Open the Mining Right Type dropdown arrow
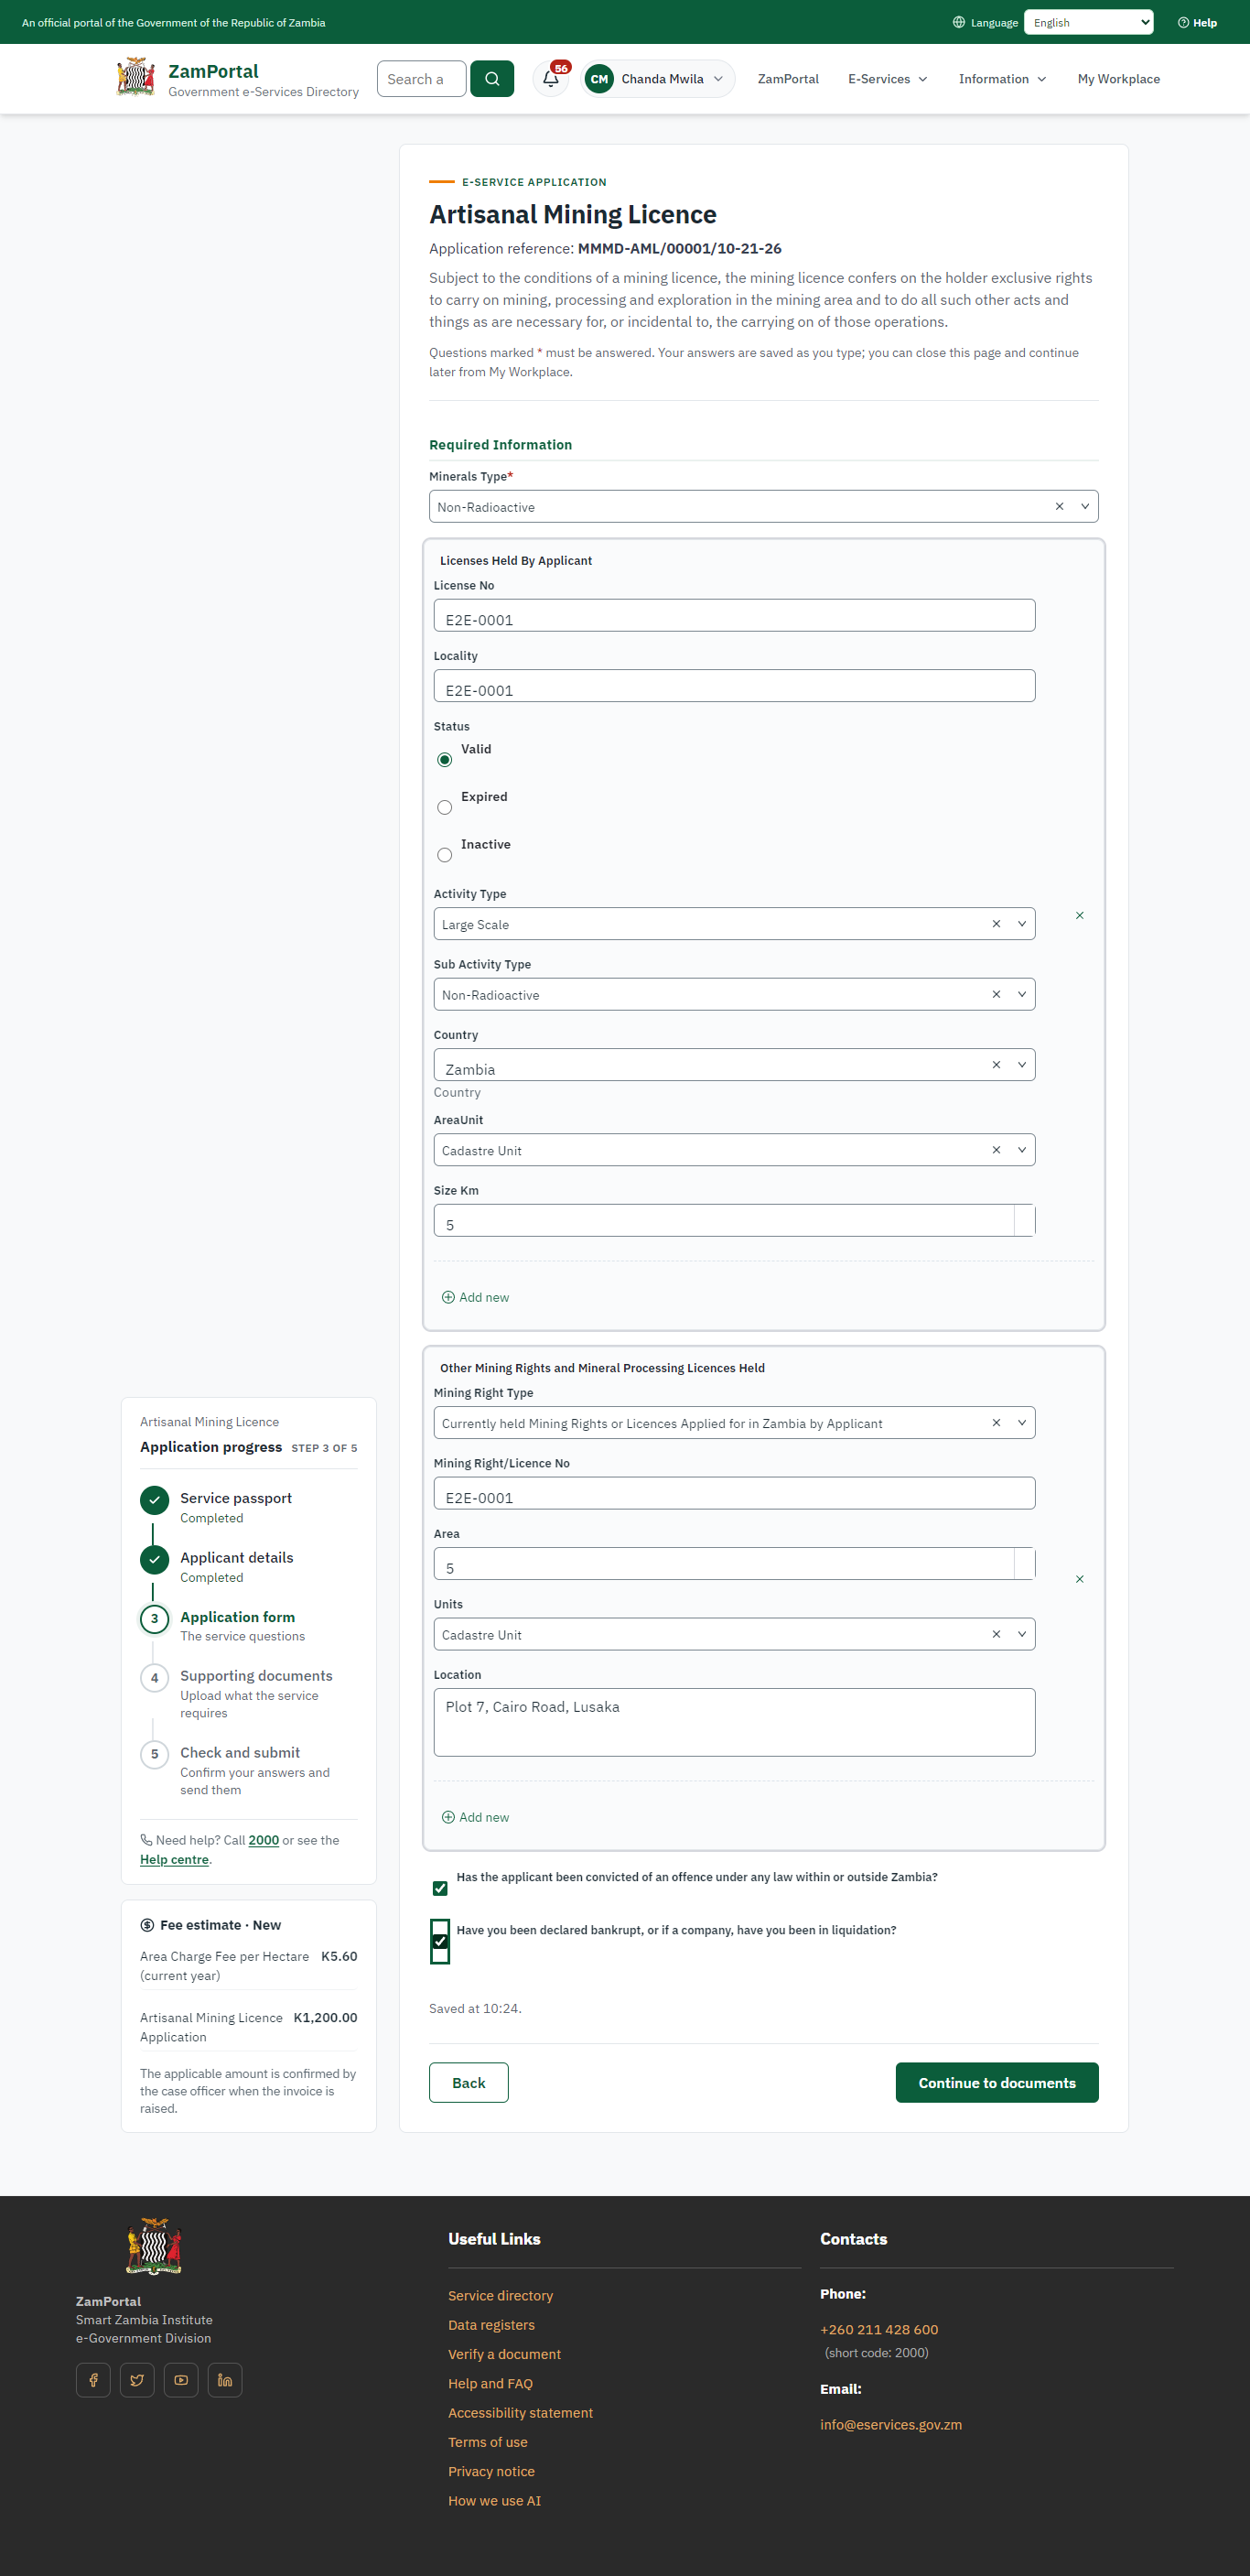Screen dimensions: 1250x2576 click(x=1022, y=1423)
